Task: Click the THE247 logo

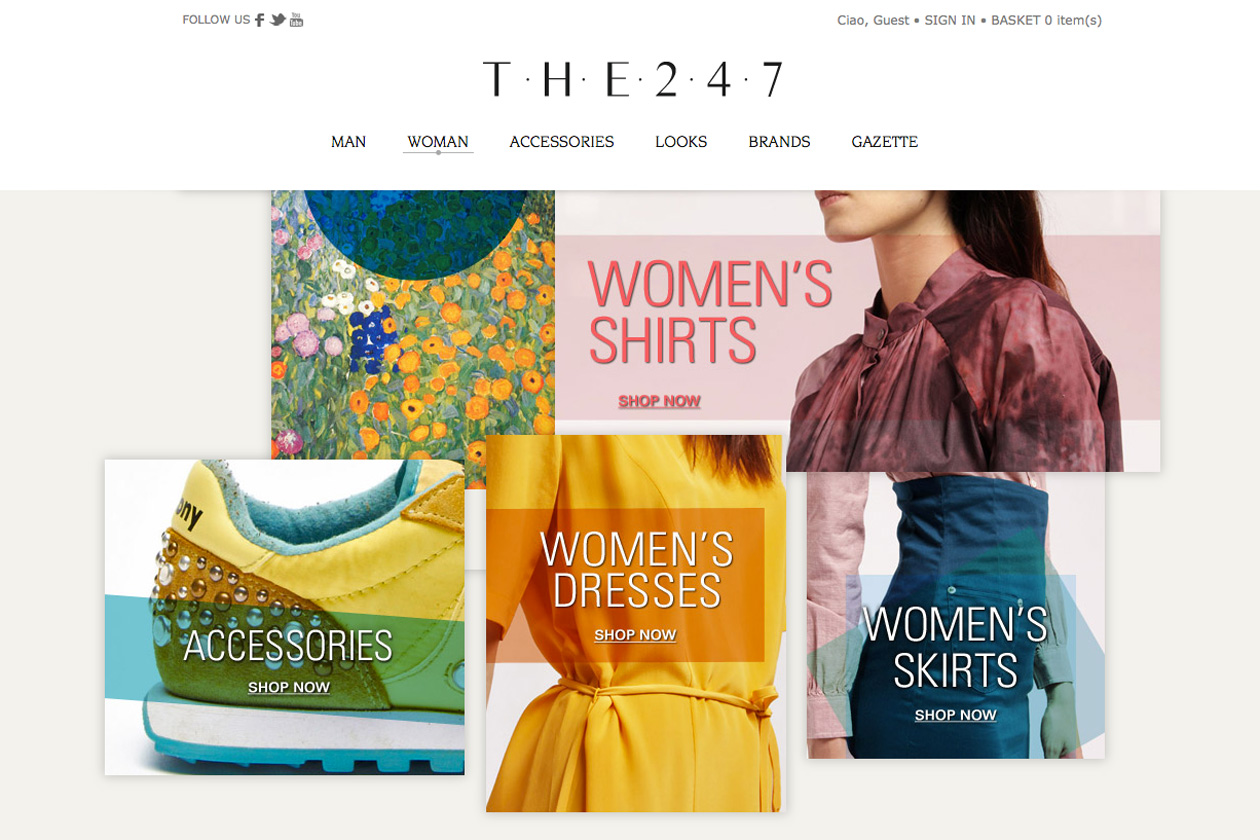Action: click(632, 80)
